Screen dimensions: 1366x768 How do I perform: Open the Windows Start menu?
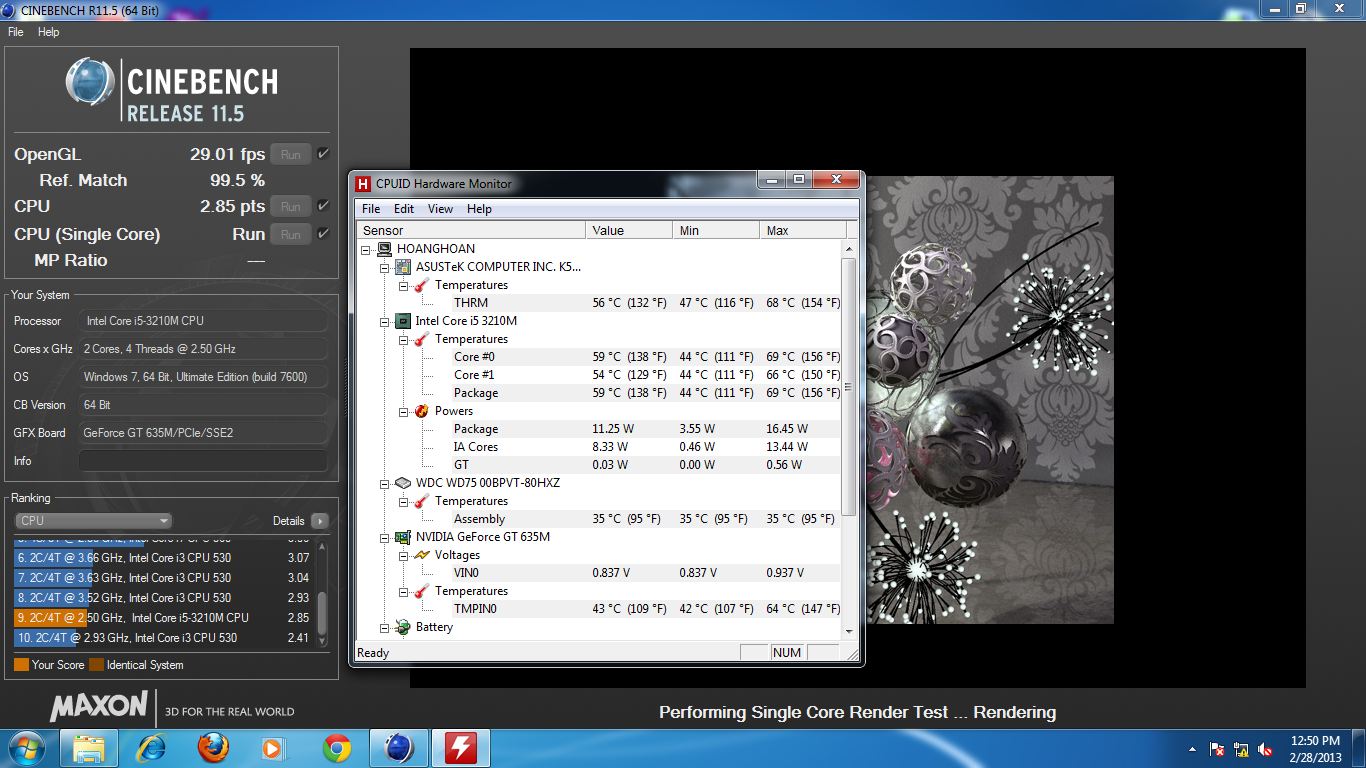tap(26, 748)
